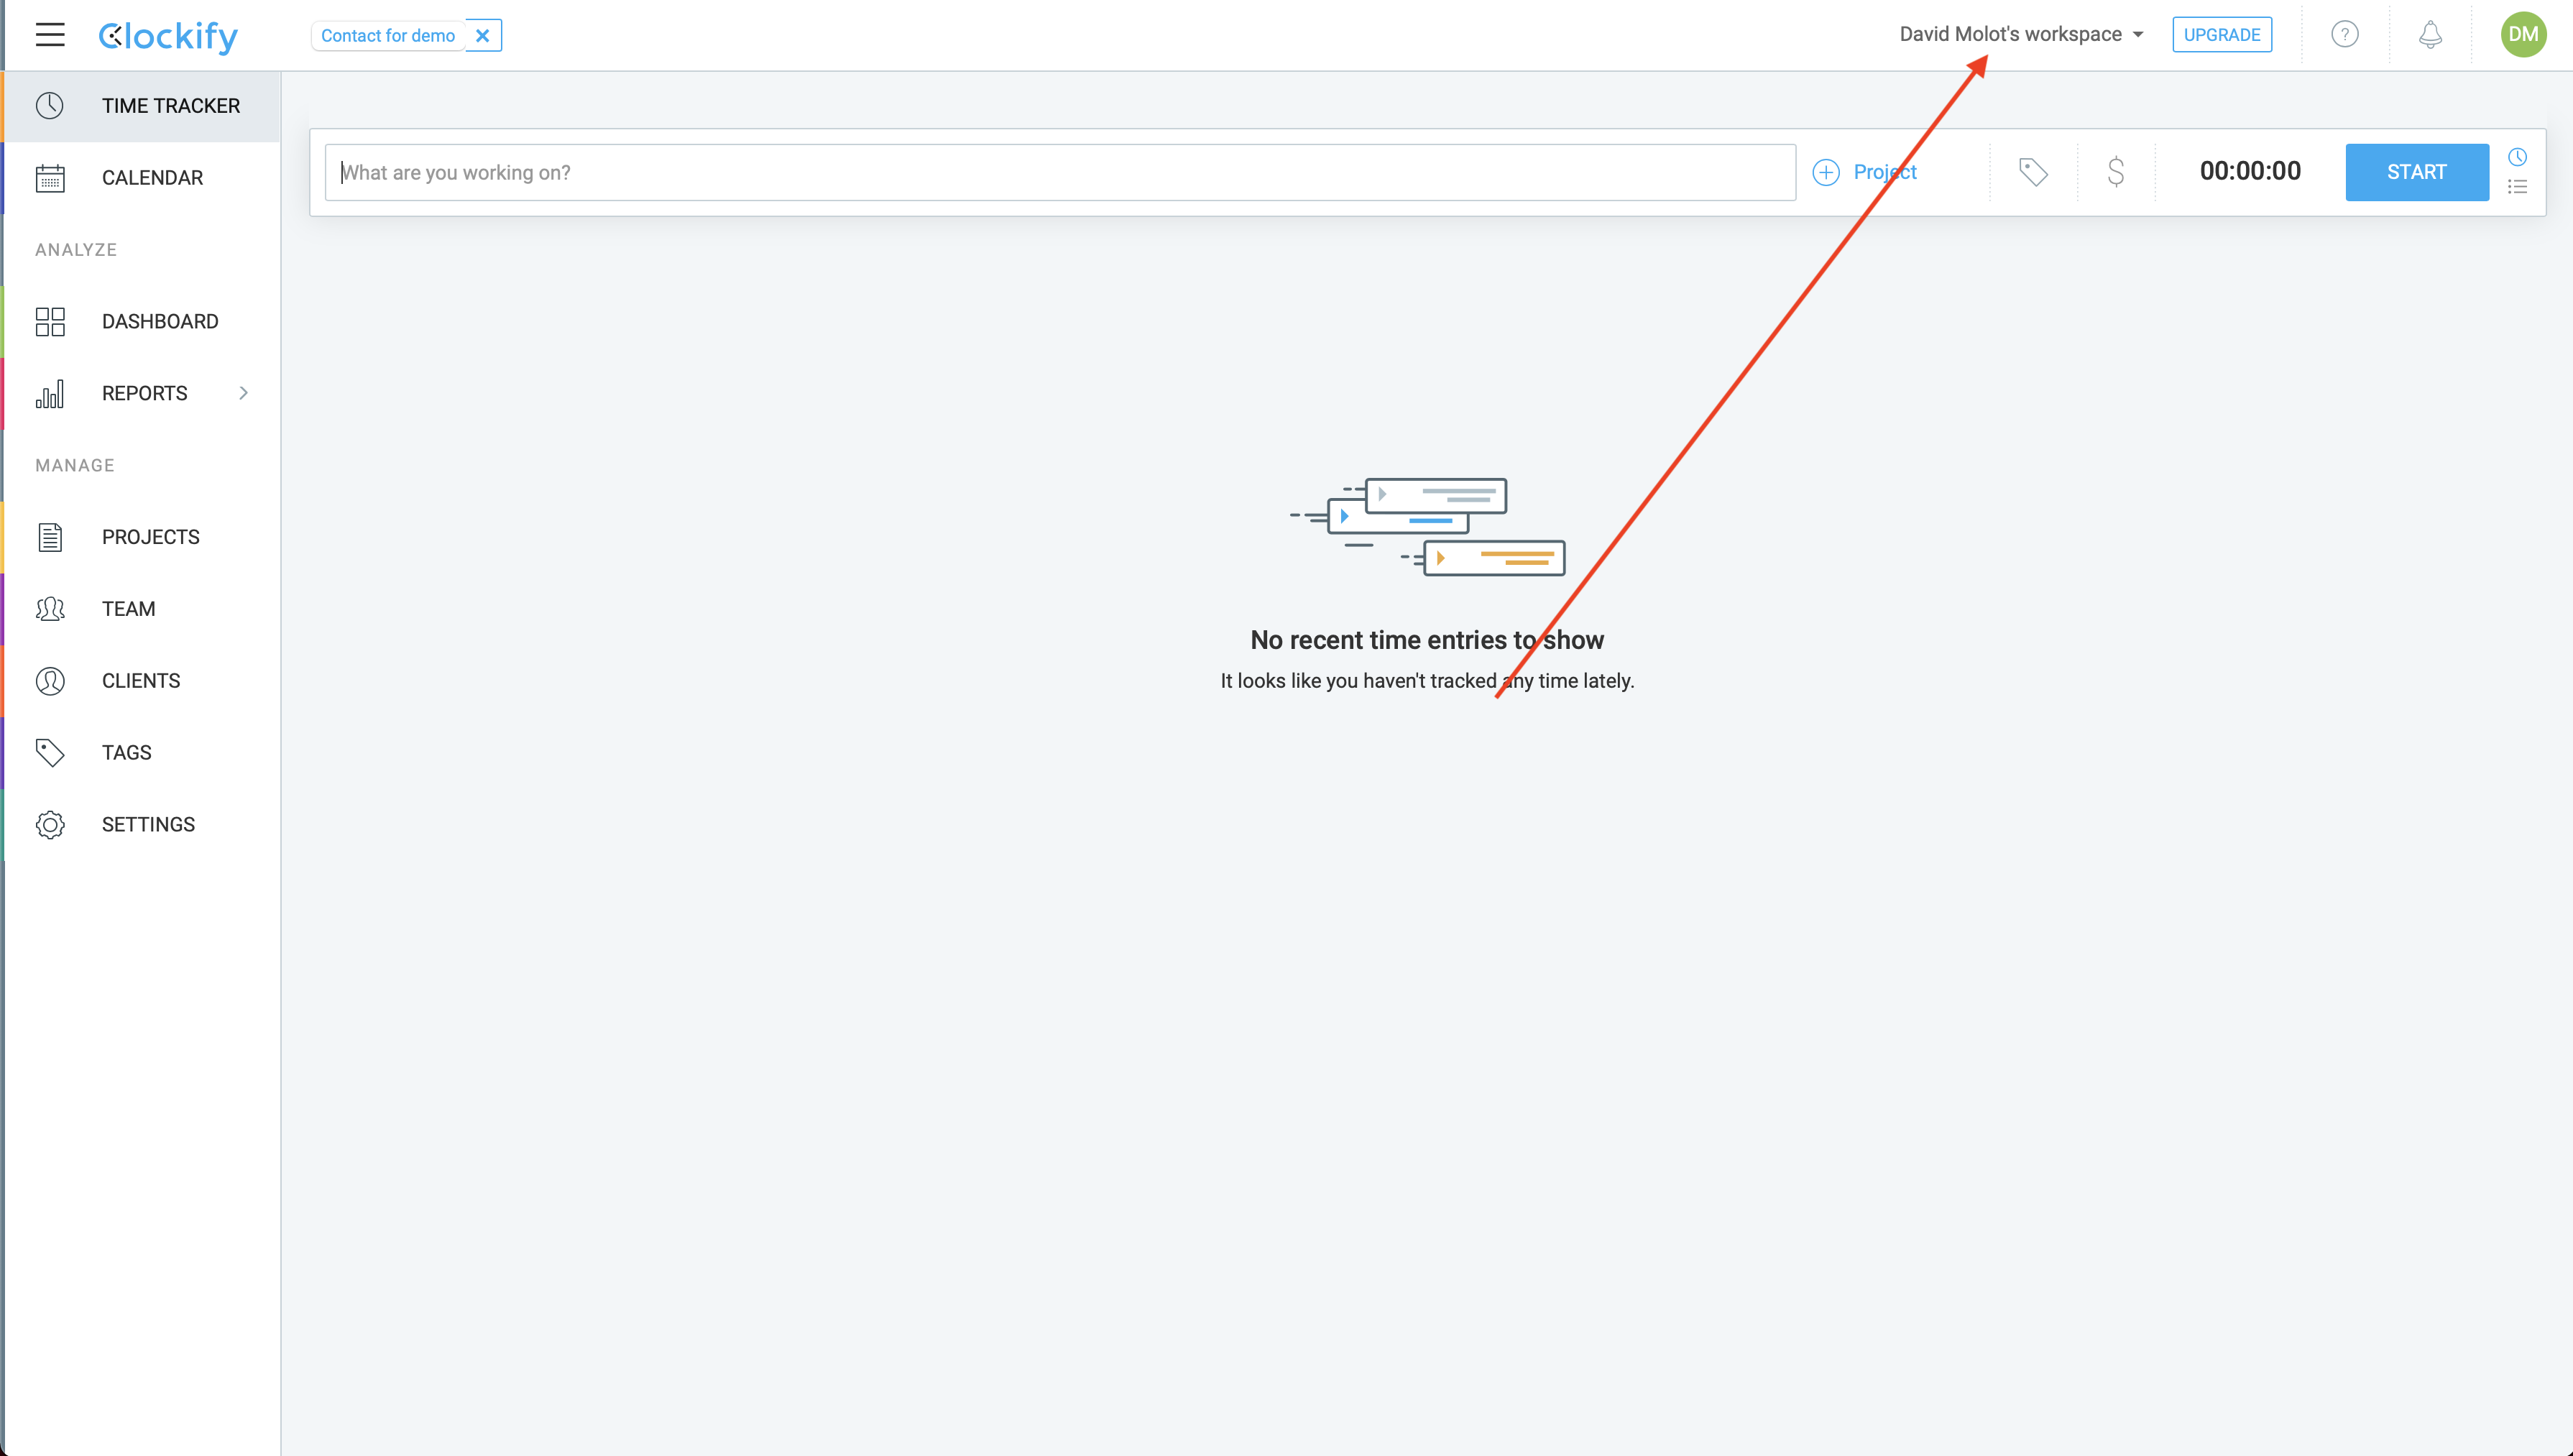This screenshot has height=1456, width=2573.
Task: Click the 00:00:00 timer display
Action: pos(2250,172)
